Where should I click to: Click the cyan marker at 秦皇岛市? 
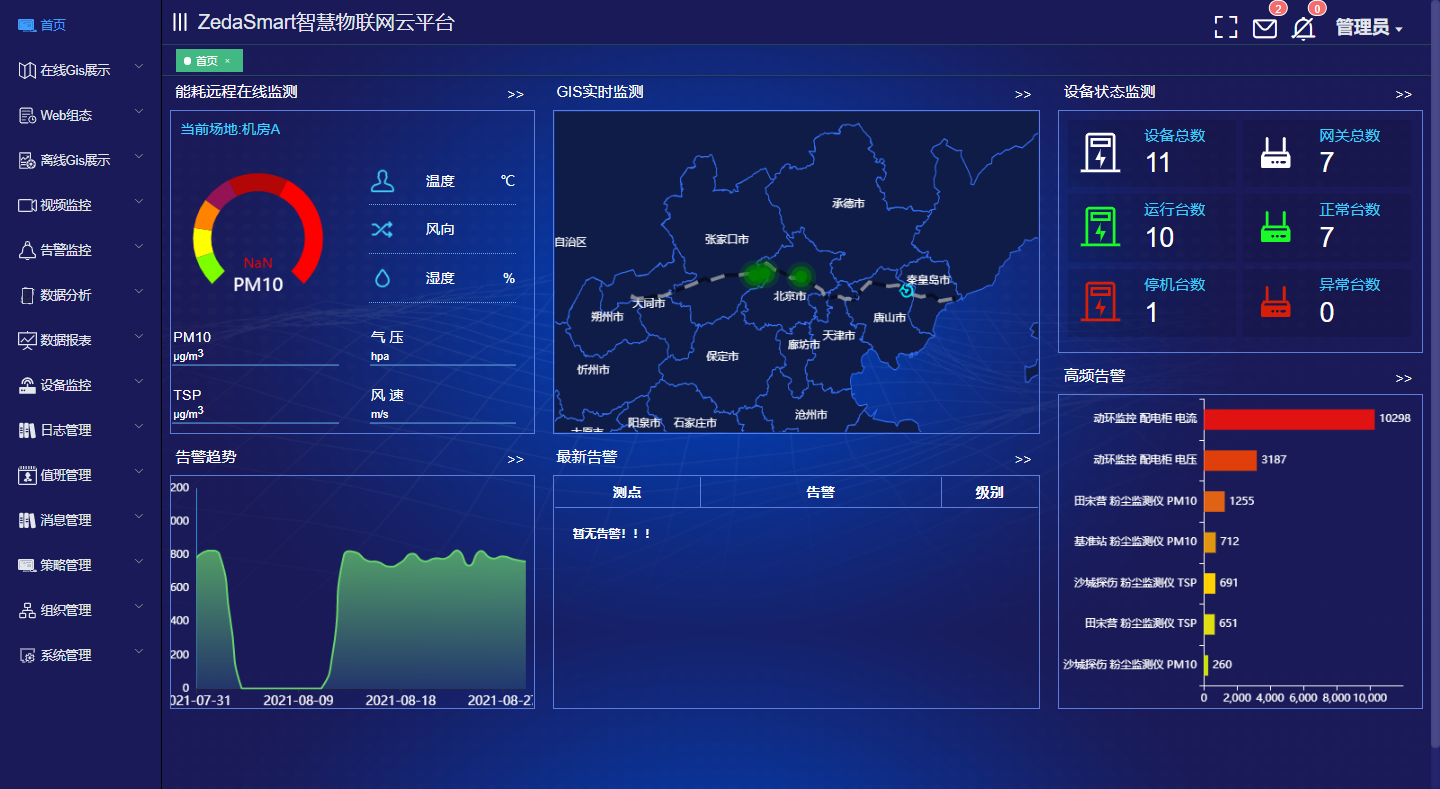(907, 291)
